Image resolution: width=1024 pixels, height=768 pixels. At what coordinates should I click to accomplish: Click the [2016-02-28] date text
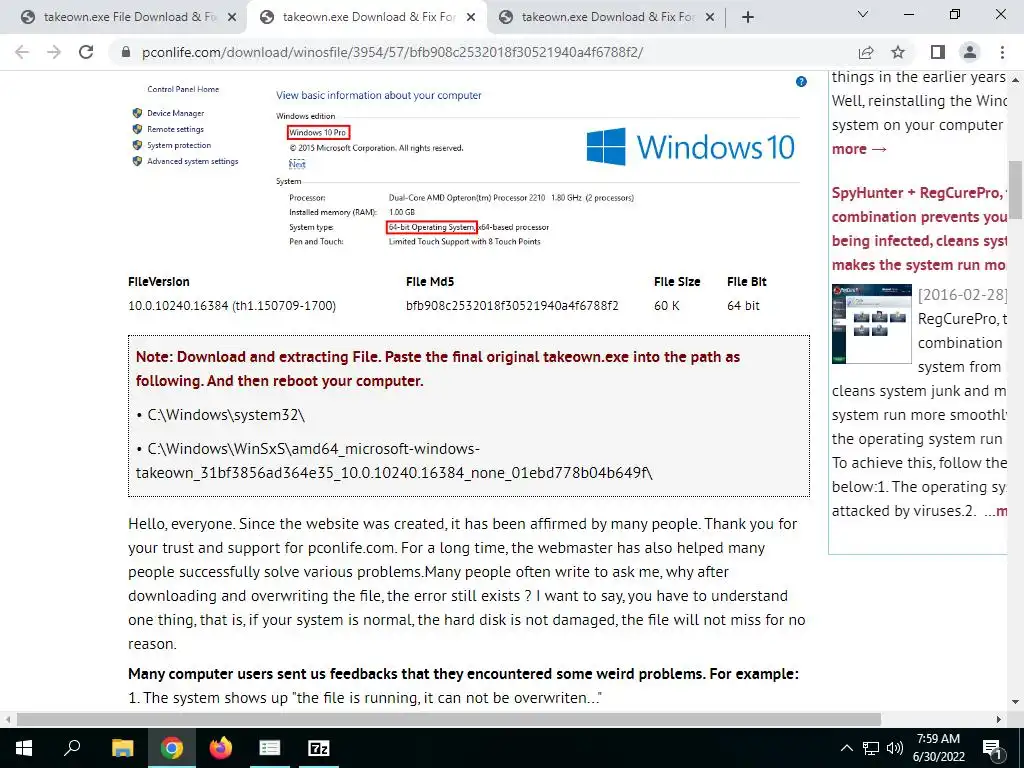pyautogui.click(x=962, y=295)
